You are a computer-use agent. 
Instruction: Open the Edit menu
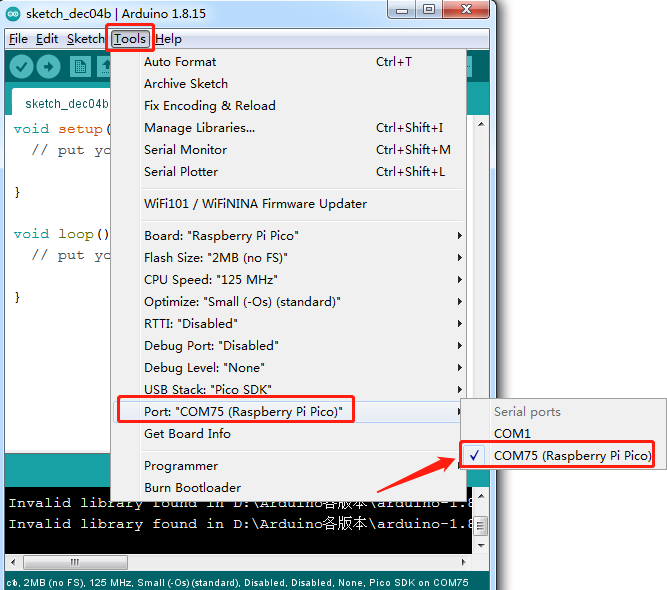click(x=47, y=39)
